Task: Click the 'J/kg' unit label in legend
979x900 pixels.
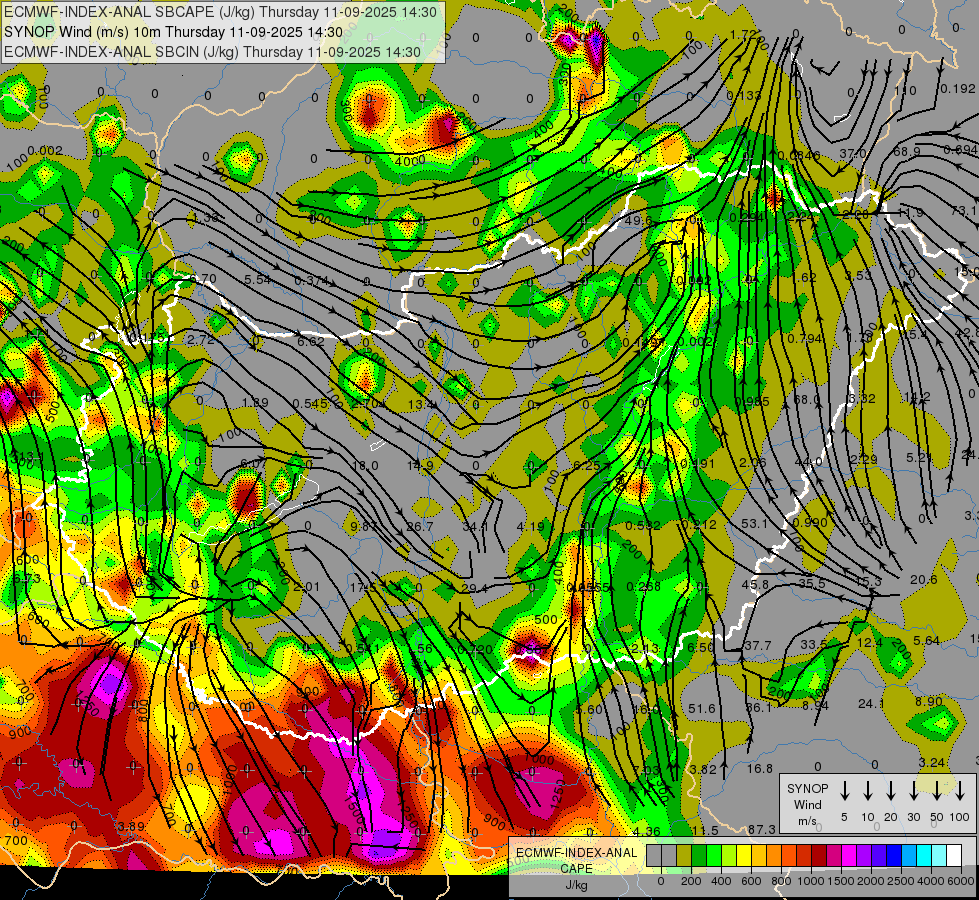Action: click(x=576, y=885)
